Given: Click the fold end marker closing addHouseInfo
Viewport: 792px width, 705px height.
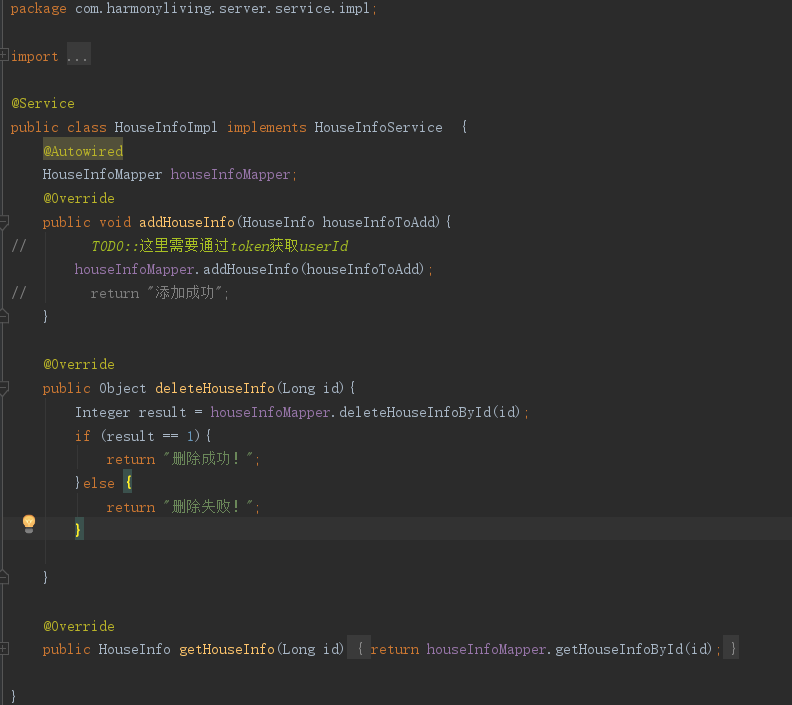Looking at the screenshot, I should 4,317.
